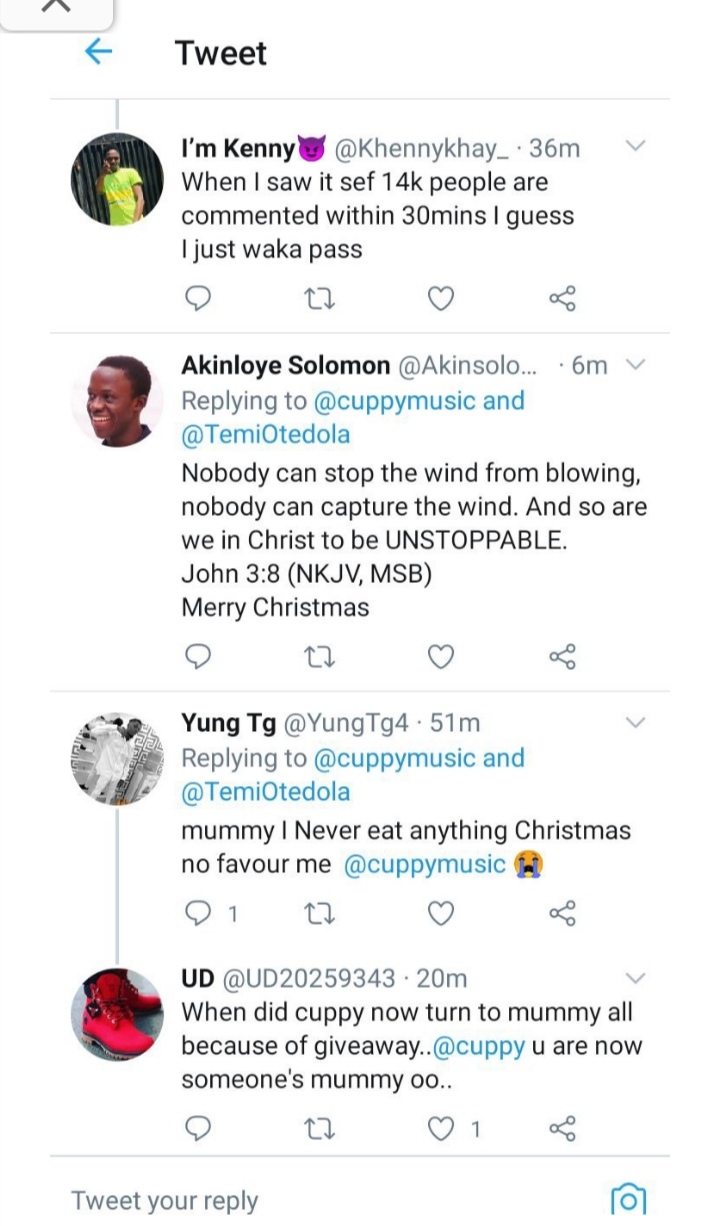Expand options chevron on Akinloye Solomon's tweet
704x1226 pixels.
[636, 365]
